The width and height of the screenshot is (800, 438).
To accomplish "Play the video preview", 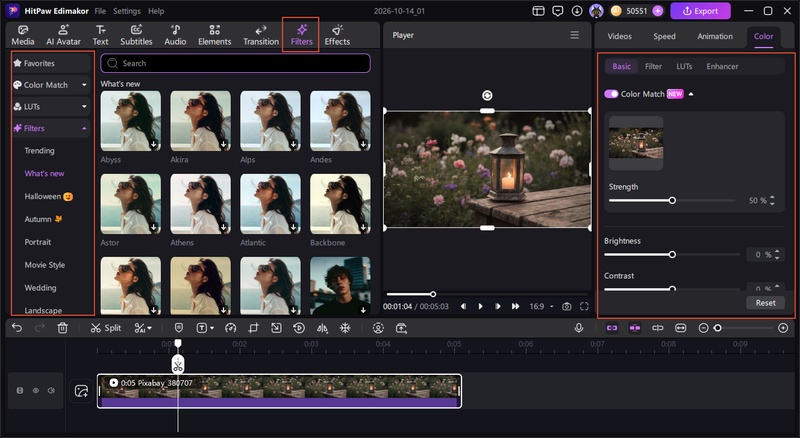I will (480, 306).
